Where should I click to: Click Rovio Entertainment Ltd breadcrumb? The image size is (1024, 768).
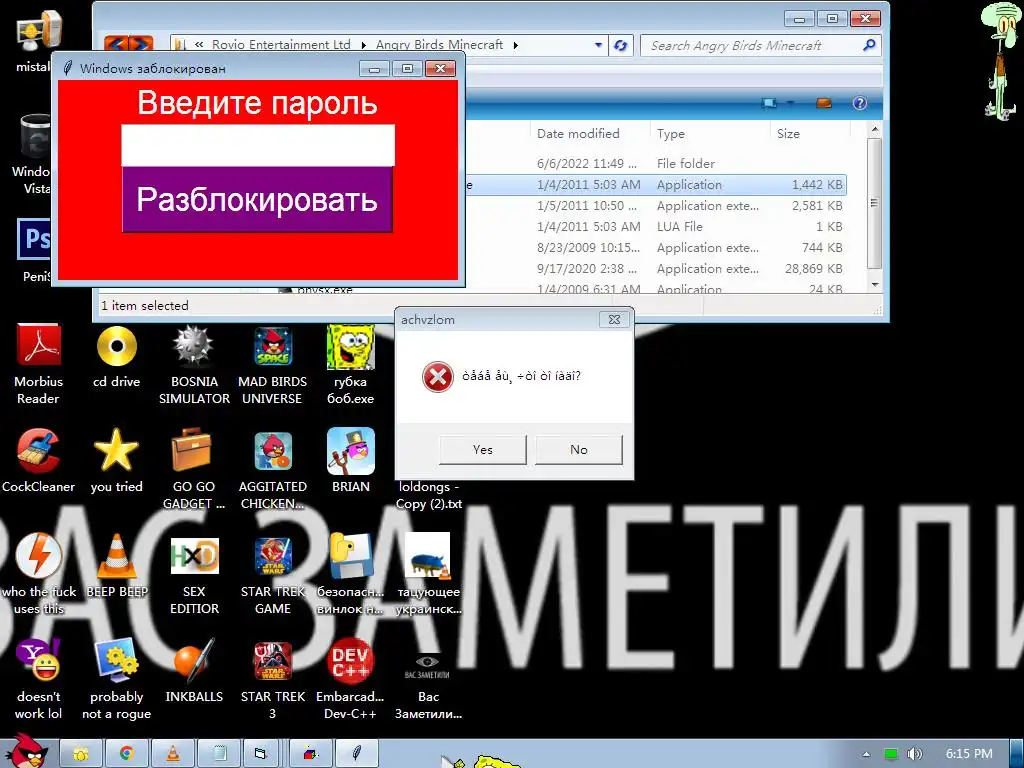281,44
